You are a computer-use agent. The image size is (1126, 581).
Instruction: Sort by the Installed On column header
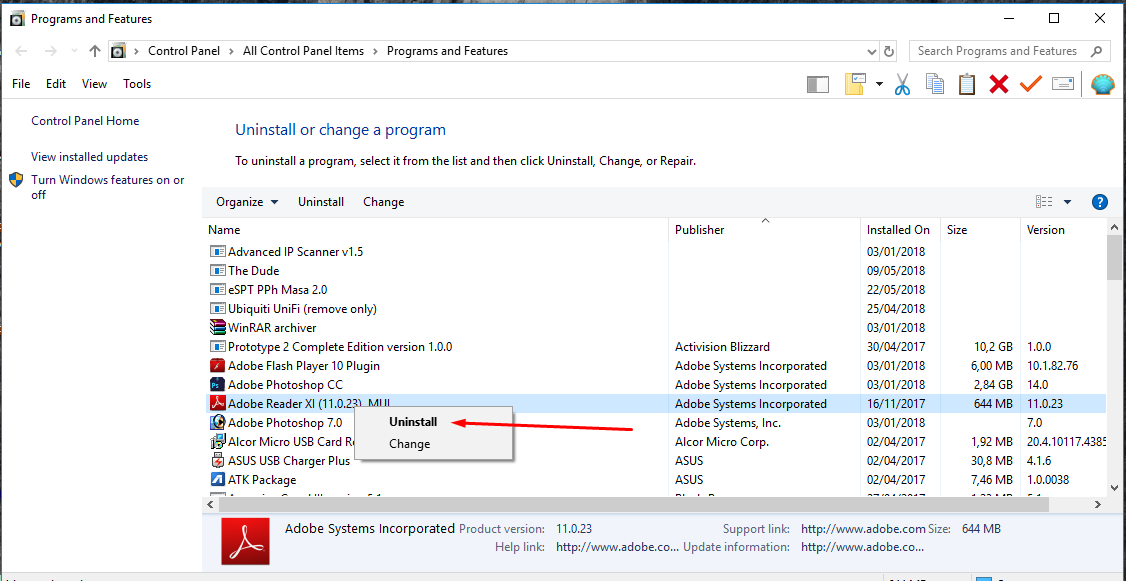coord(898,230)
